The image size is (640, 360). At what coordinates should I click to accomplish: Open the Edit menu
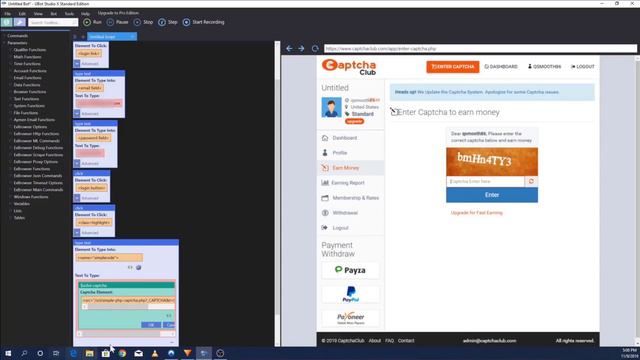point(22,13)
